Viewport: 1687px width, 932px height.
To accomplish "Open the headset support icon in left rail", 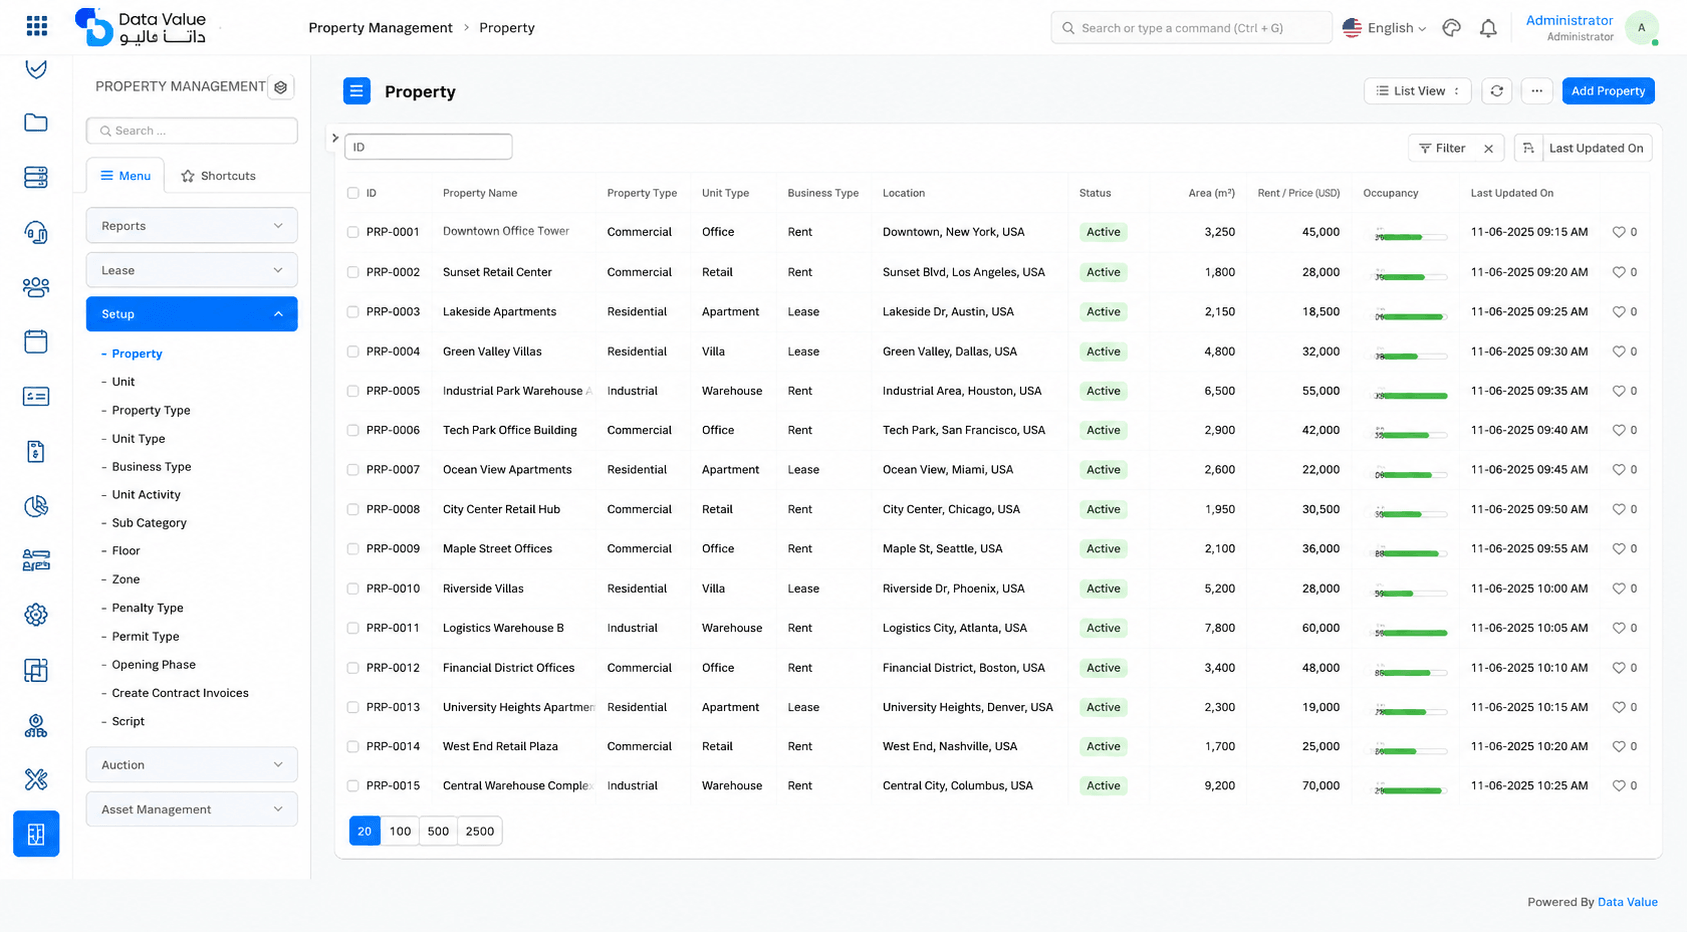I will point(36,232).
